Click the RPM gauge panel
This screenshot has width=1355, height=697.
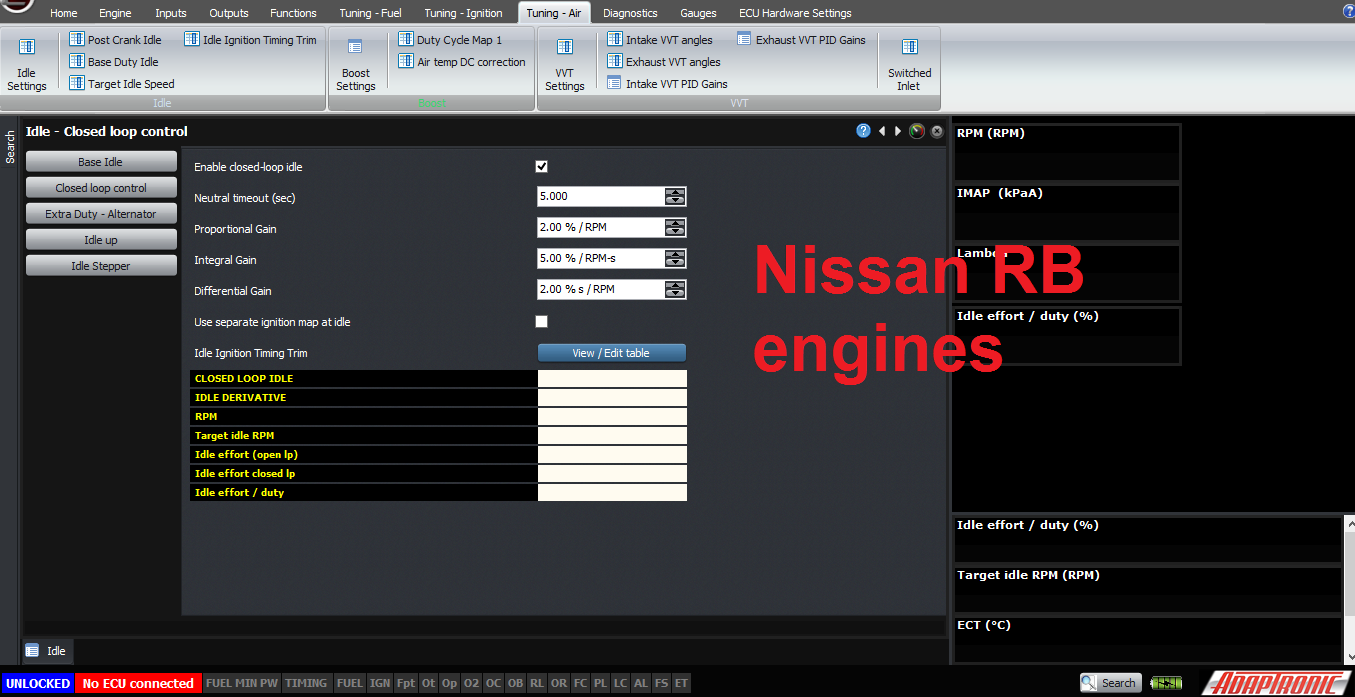[x=1067, y=152]
